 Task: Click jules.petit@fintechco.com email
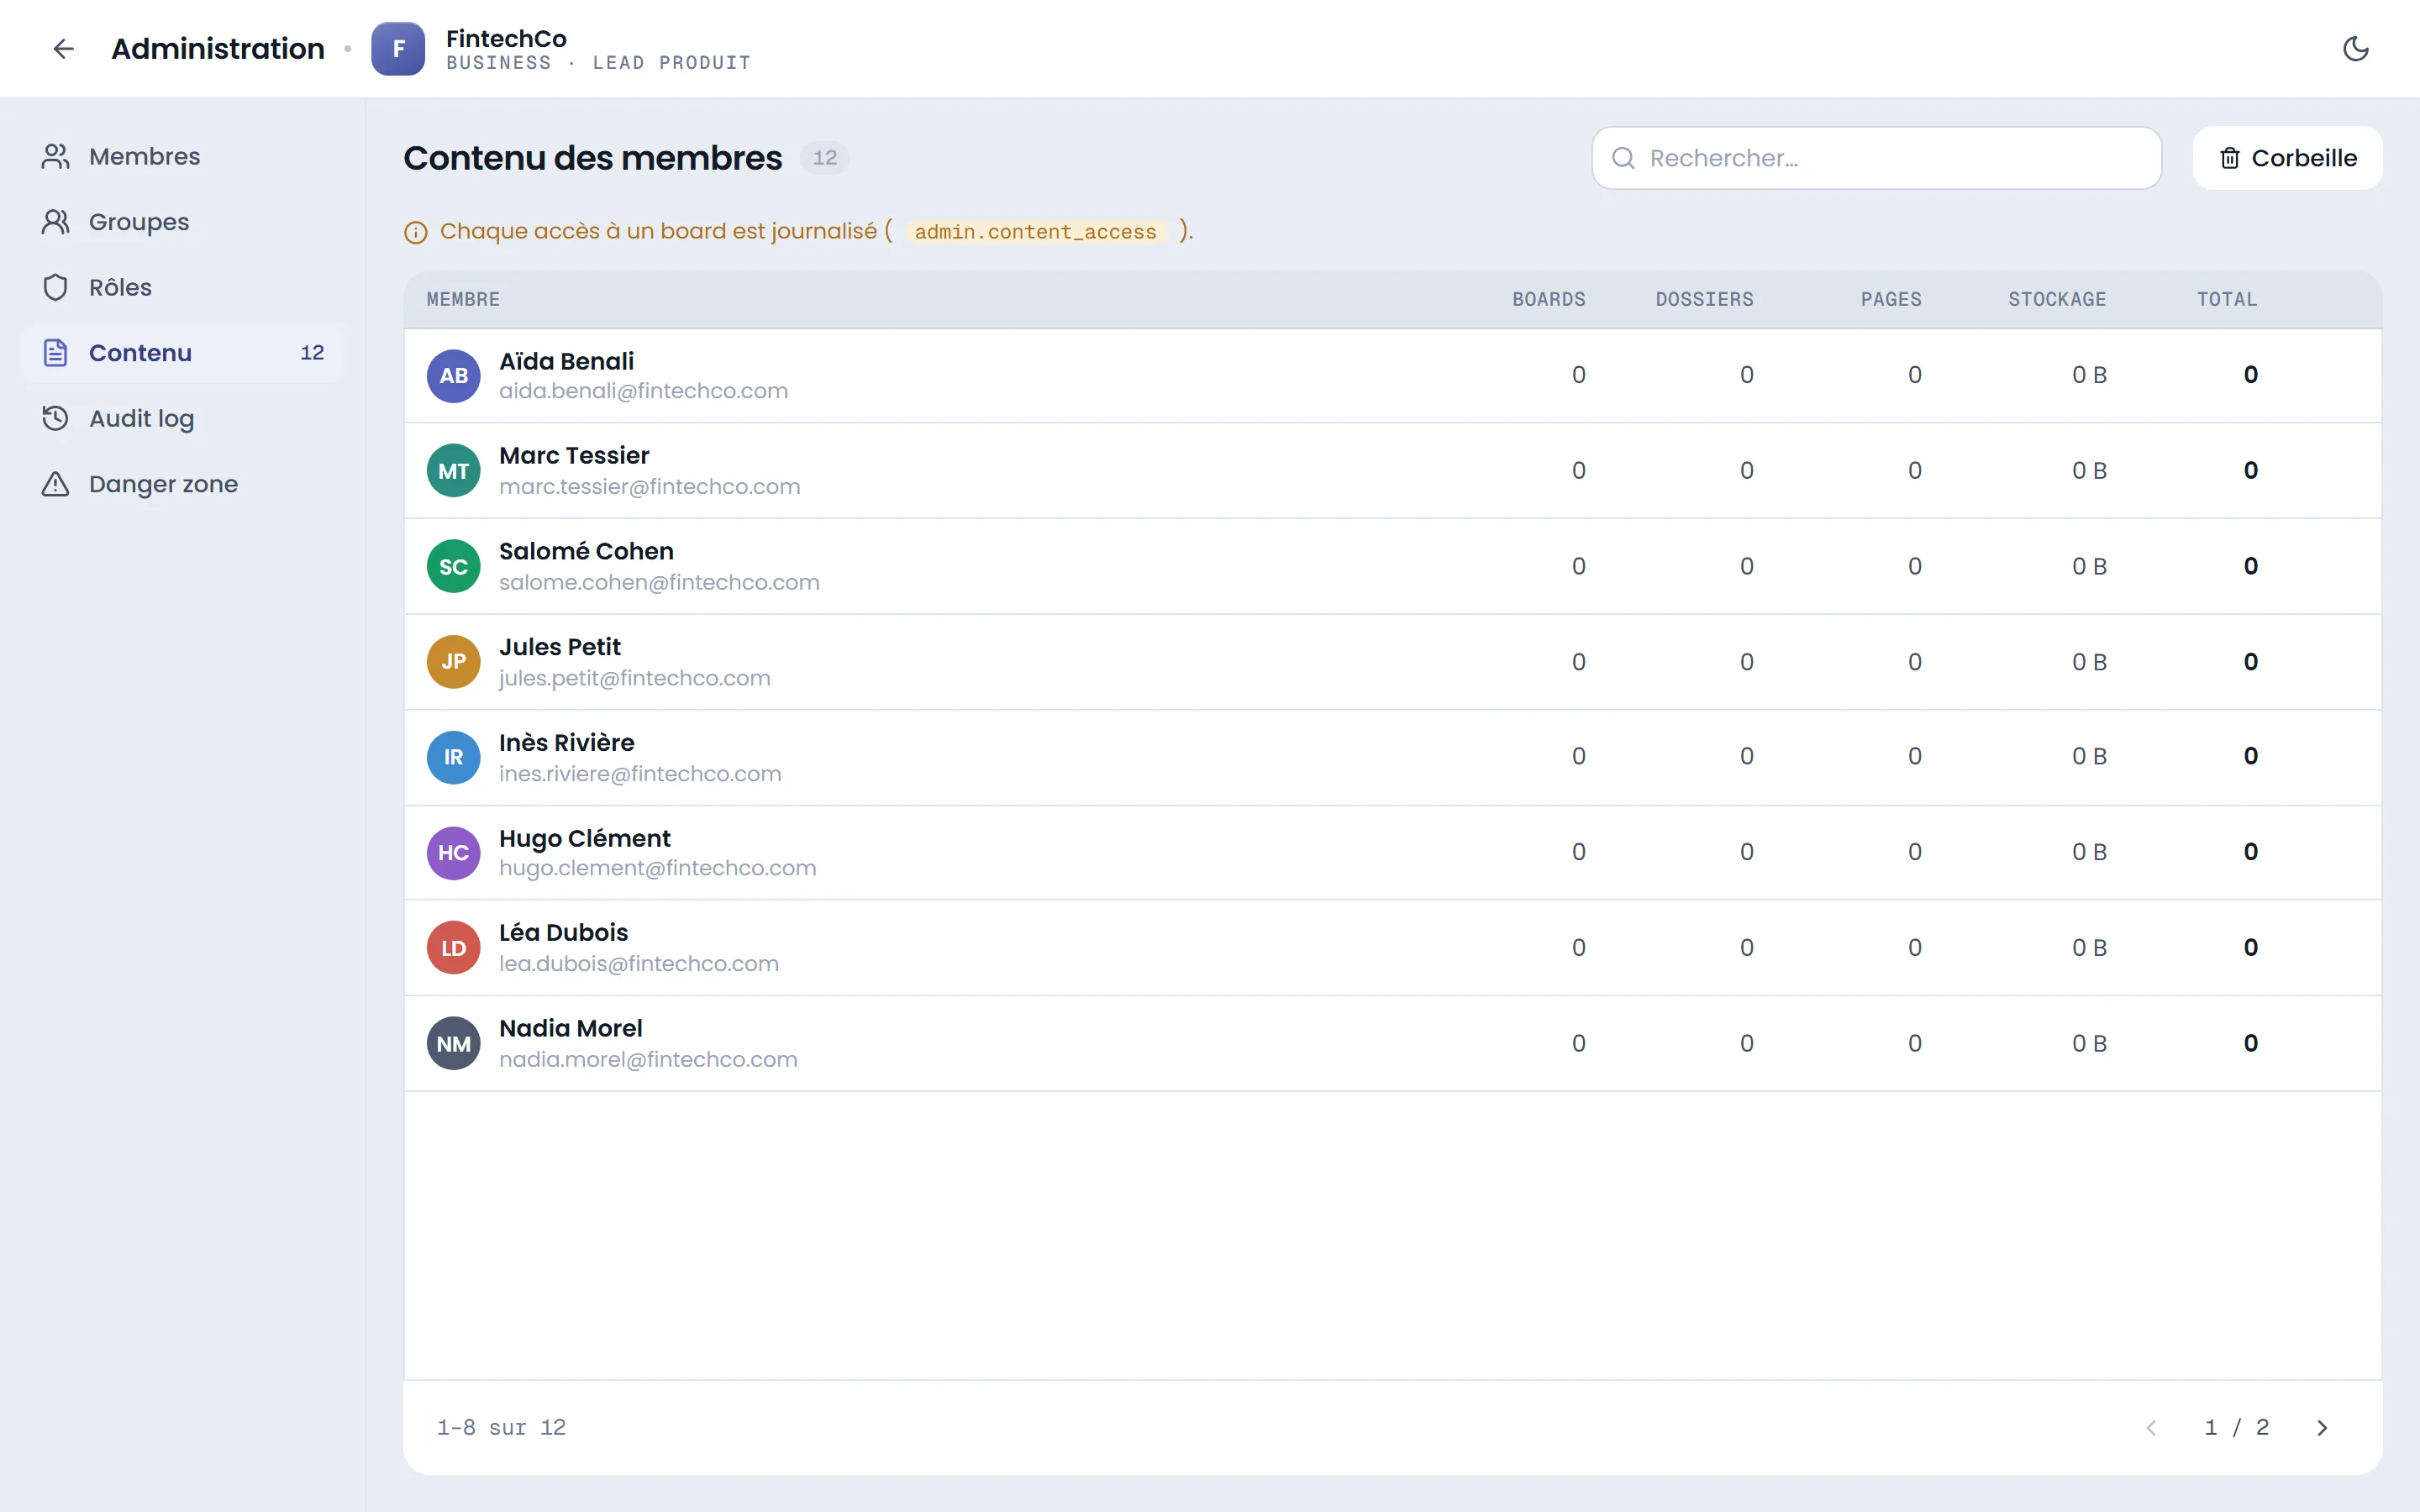[635, 678]
